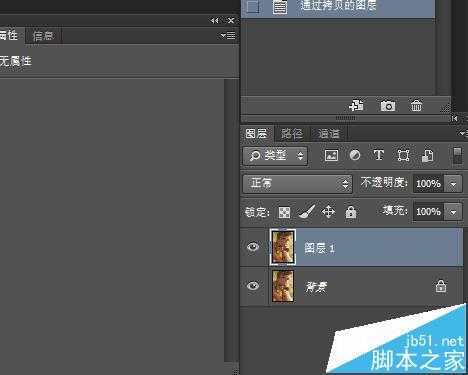Lock layer position move icon
The image size is (468, 375).
(x=328, y=212)
